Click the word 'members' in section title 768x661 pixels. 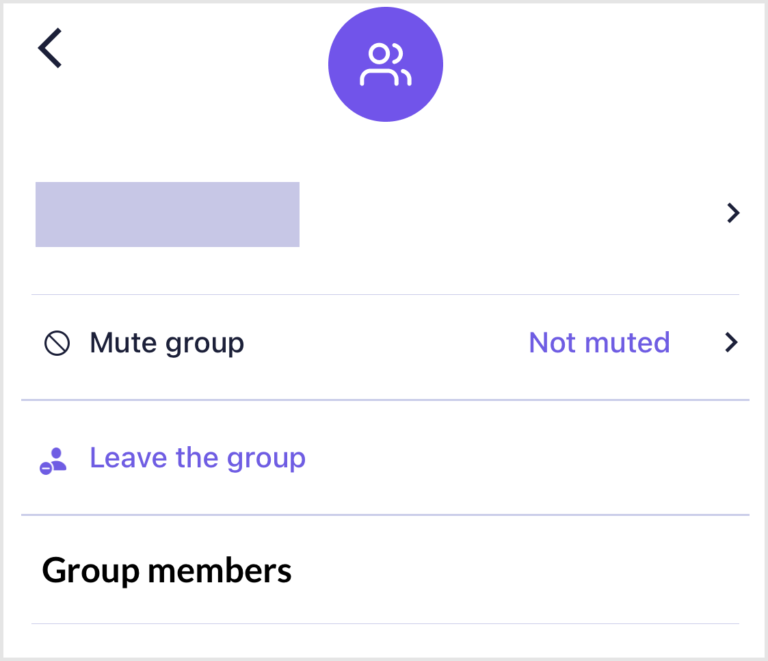click(x=219, y=571)
